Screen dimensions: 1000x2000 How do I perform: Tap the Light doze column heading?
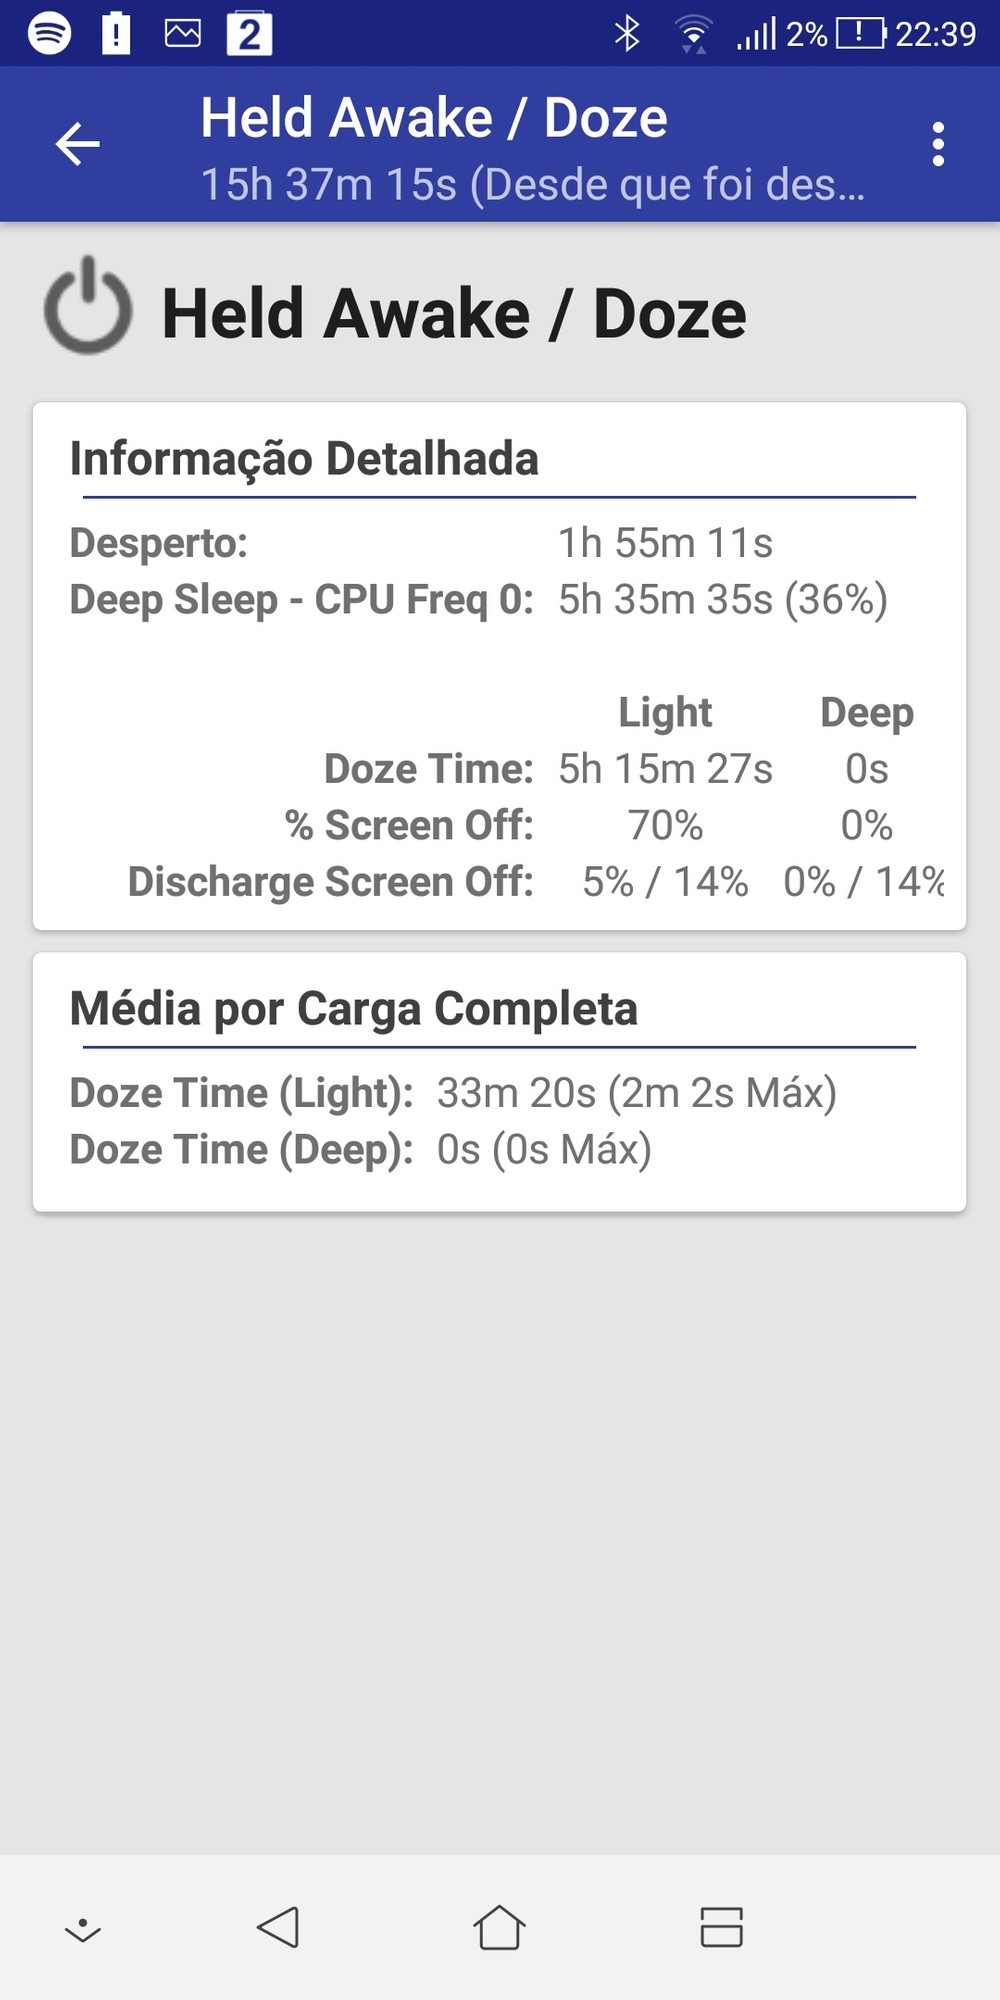(x=665, y=712)
